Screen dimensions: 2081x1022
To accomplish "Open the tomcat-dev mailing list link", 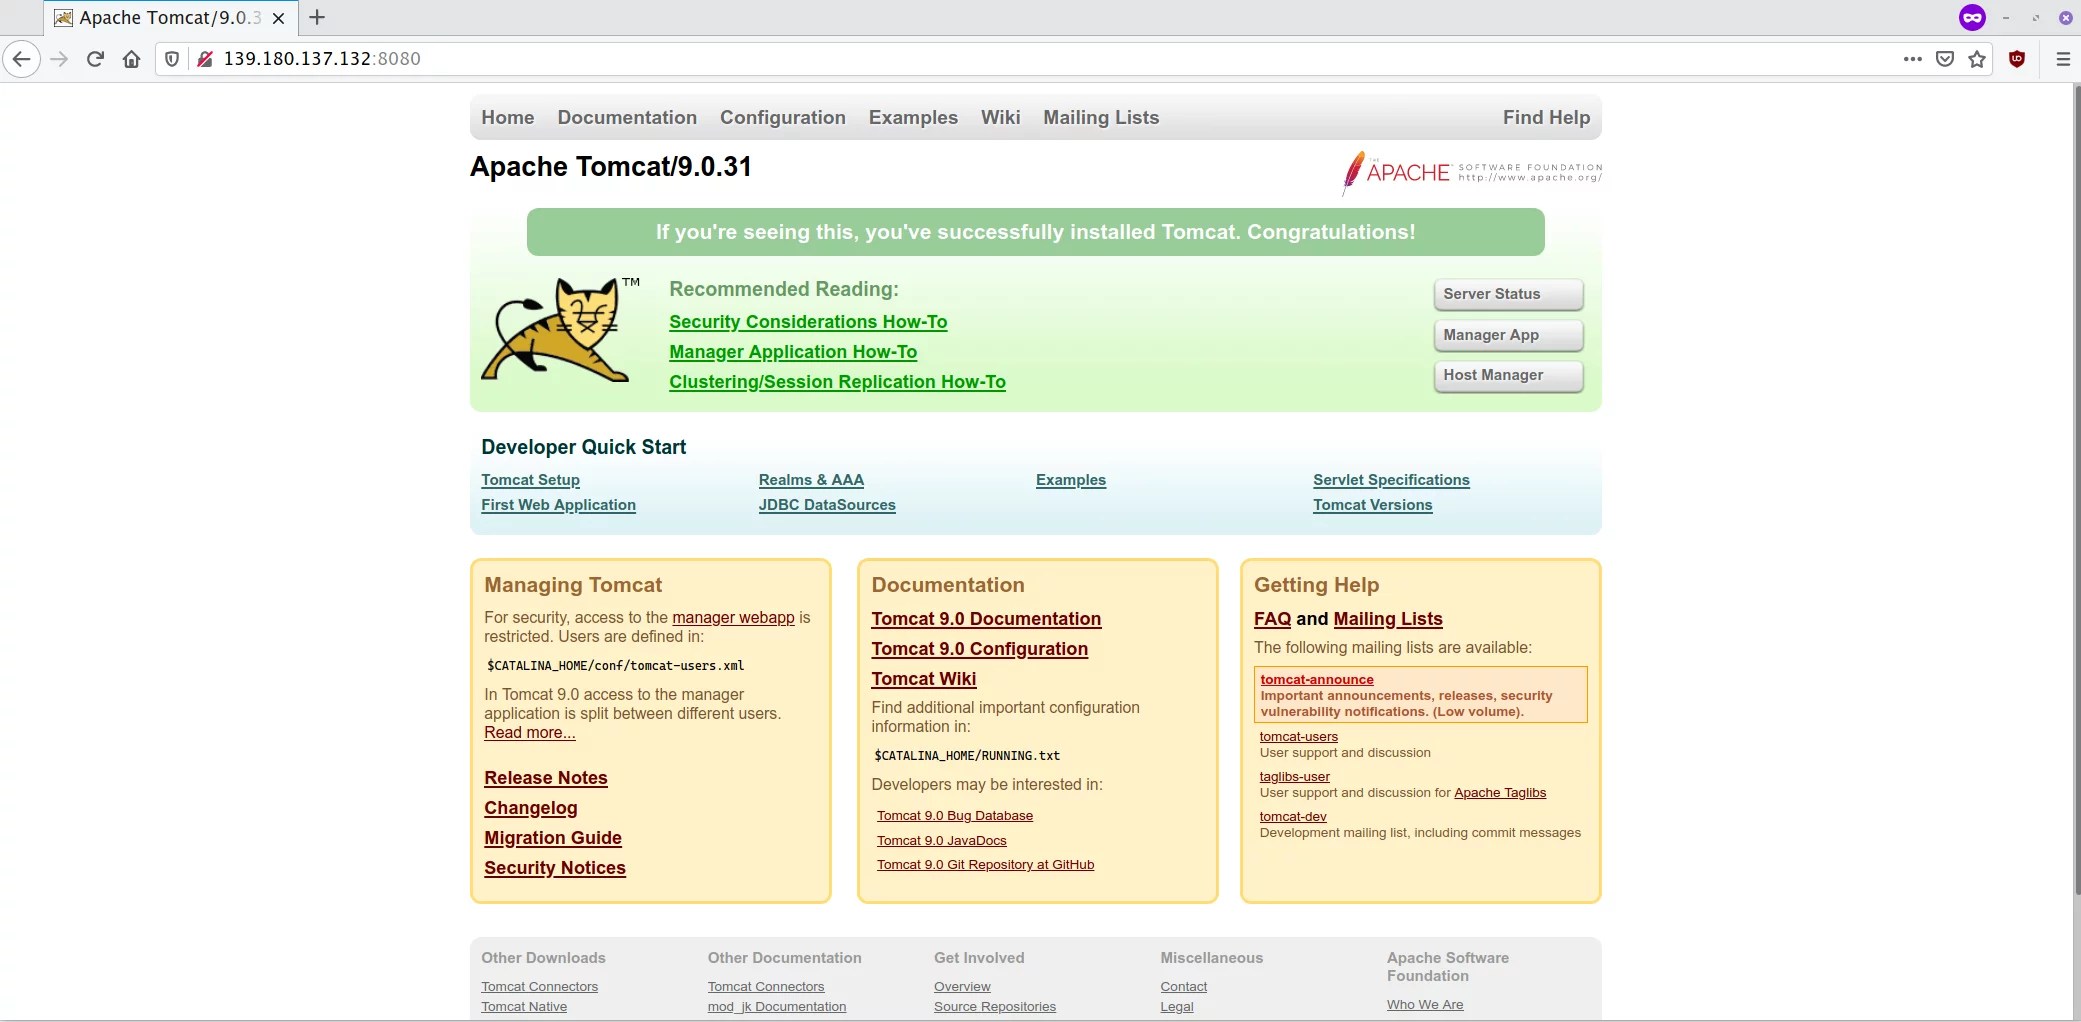I will [x=1293, y=817].
